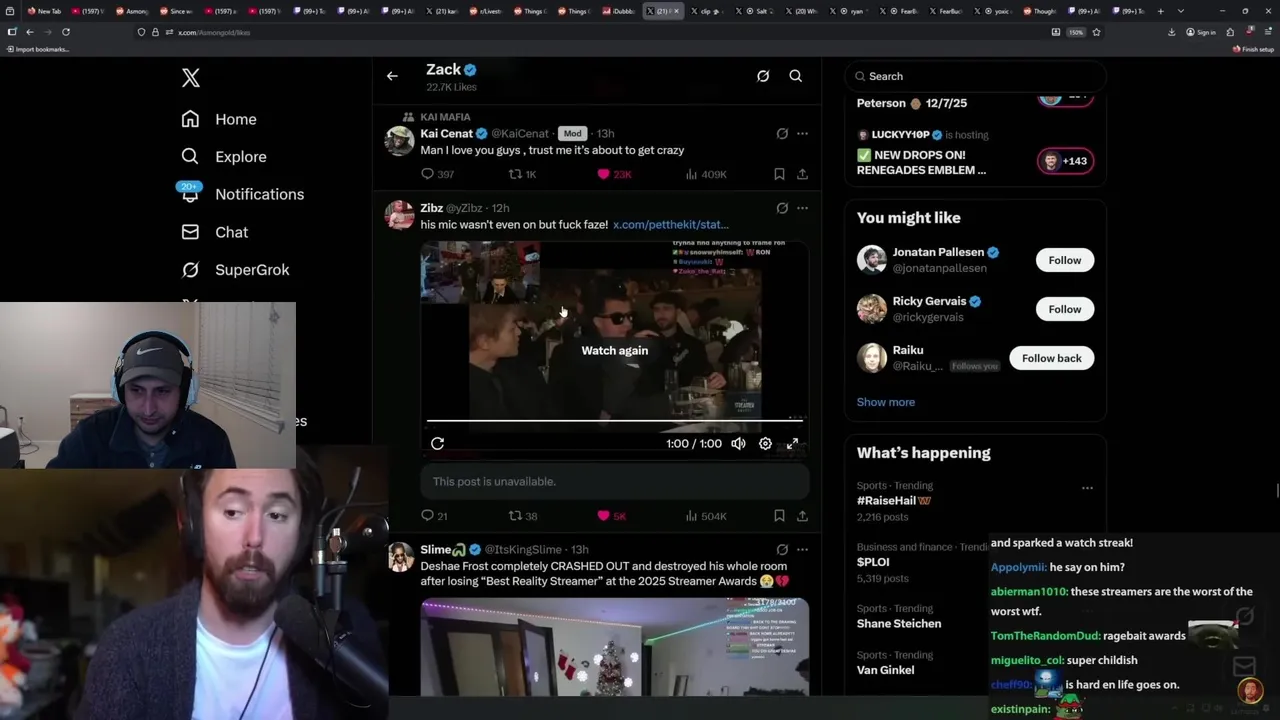Share Zibz's post

pos(802,516)
